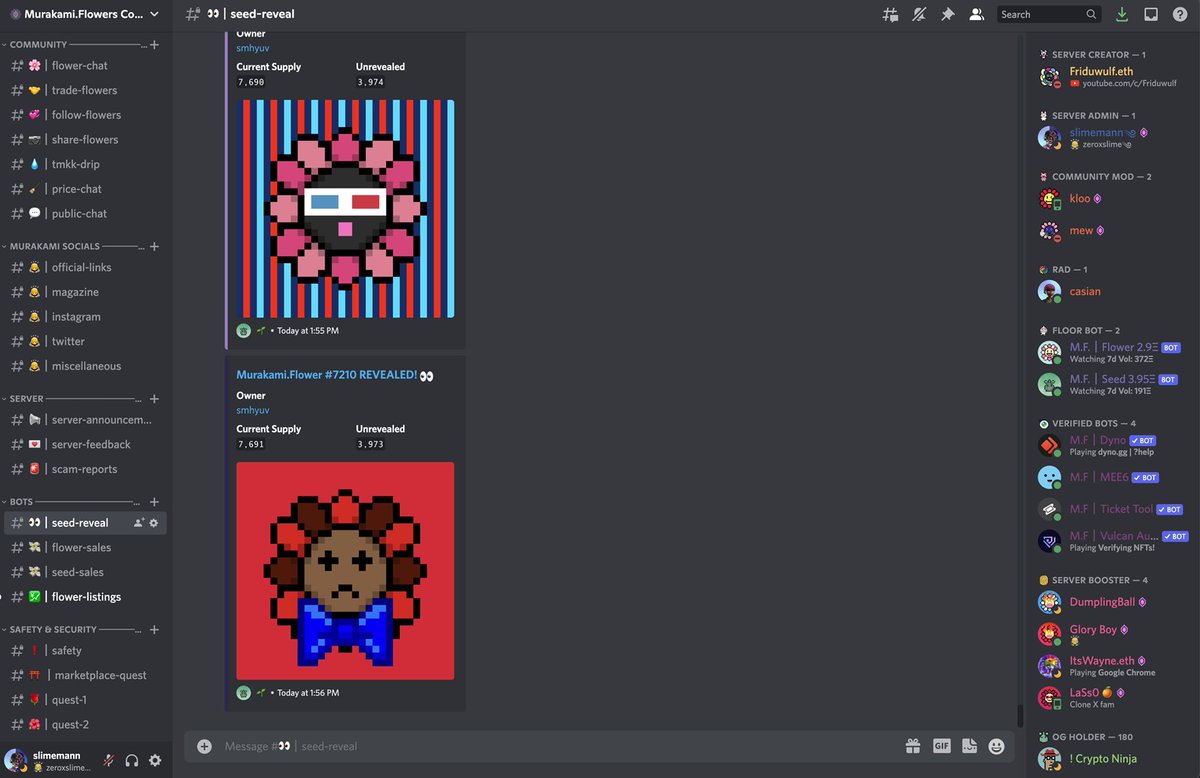Open User Settings gear icon
Screen dimensions: 1200x778
[155, 760]
